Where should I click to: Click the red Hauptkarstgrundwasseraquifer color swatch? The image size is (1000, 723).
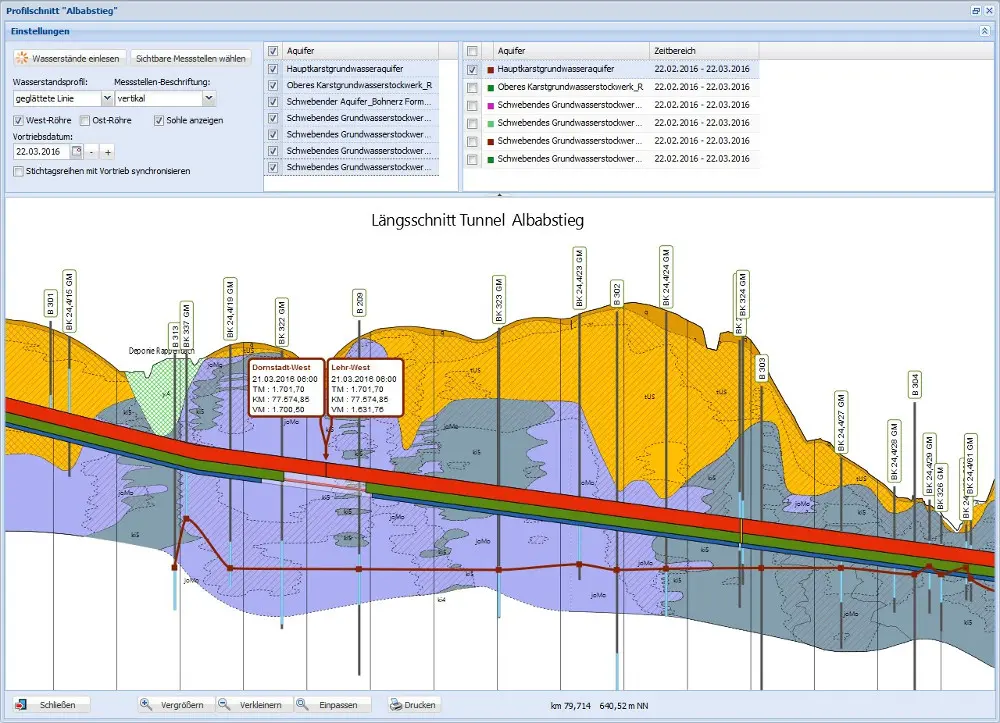(x=490, y=69)
